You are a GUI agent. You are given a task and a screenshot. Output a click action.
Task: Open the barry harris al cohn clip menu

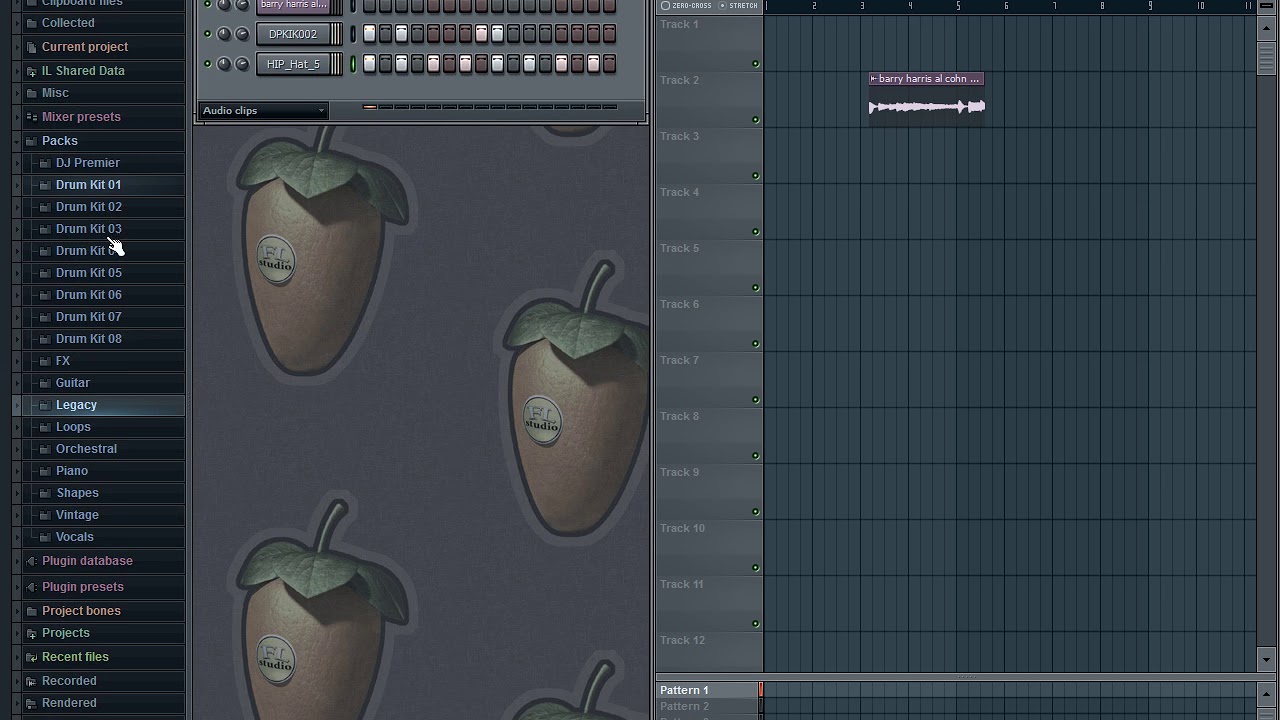pos(873,79)
